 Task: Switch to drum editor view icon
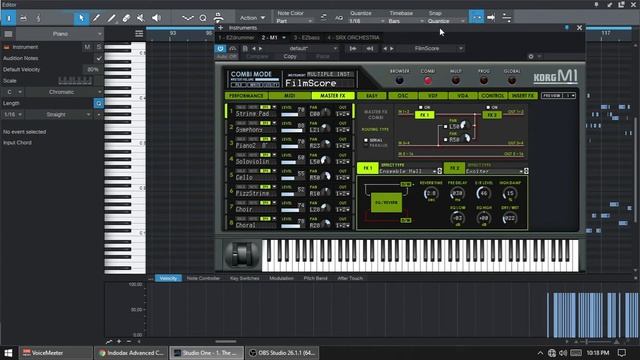[x=23, y=18]
